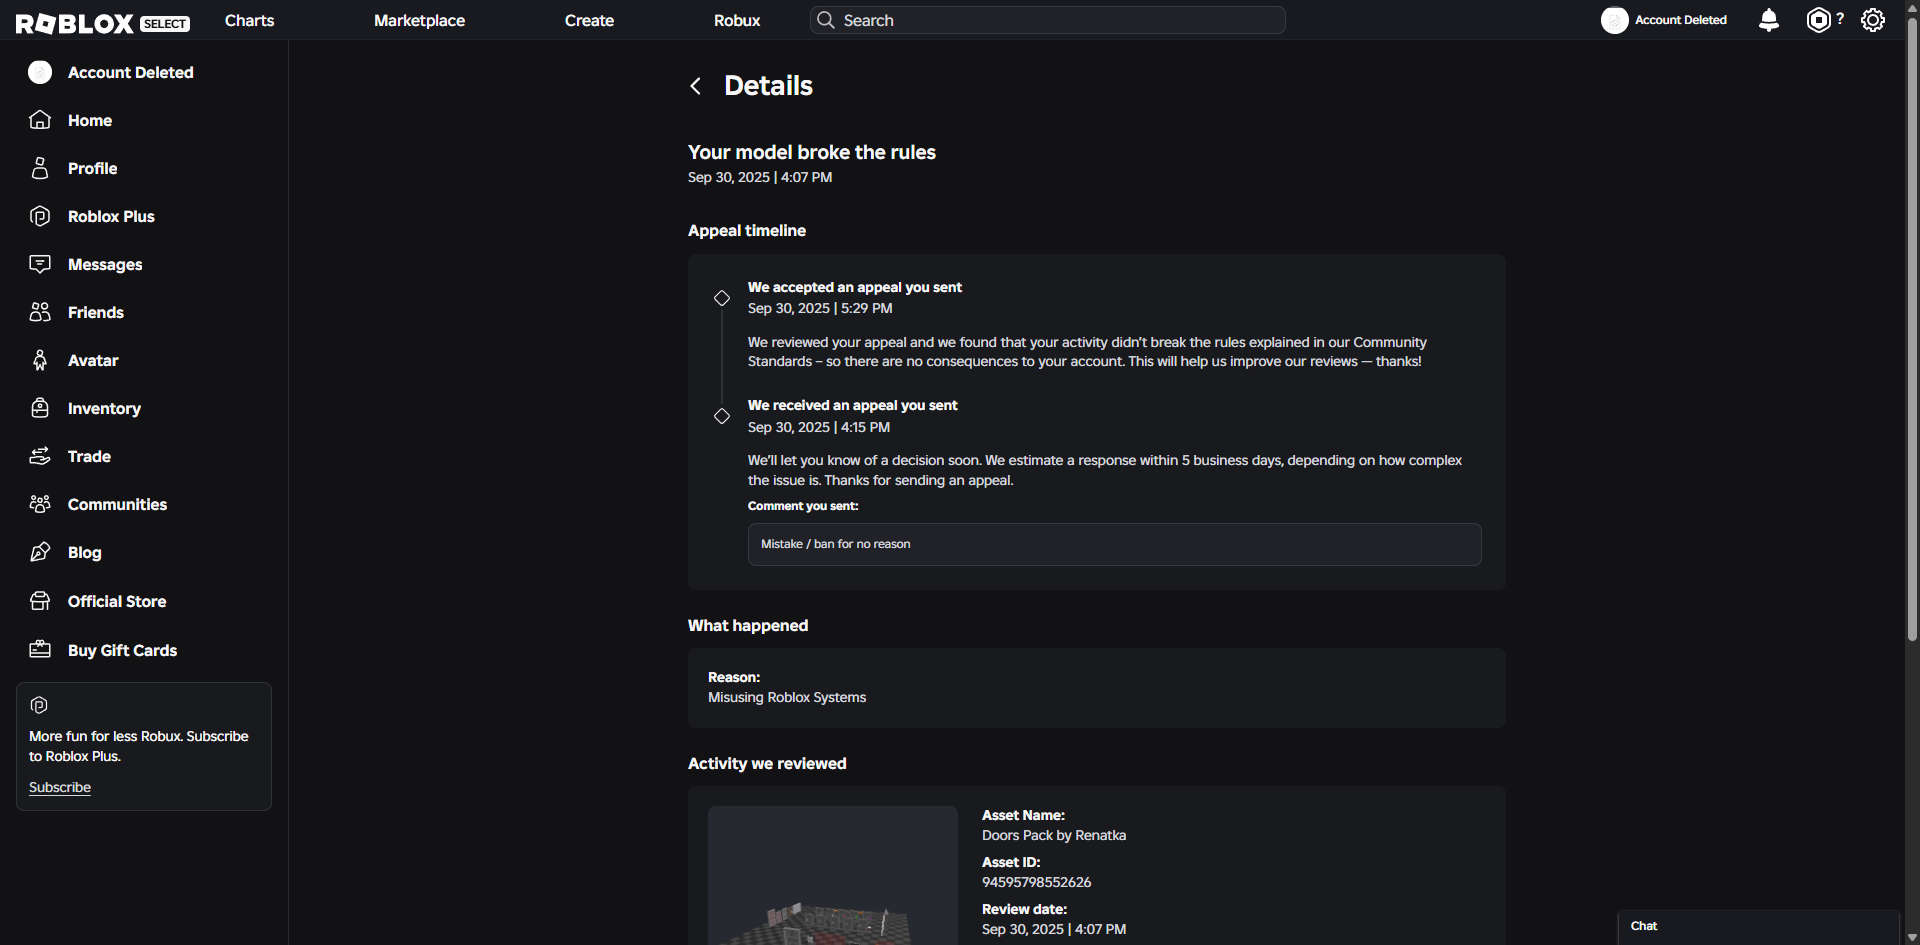Image resolution: width=1920 pixels, height=945 pixels.
Task: Click the Roblox Plus icon in sidebar
Action: [x=40, y=216]
